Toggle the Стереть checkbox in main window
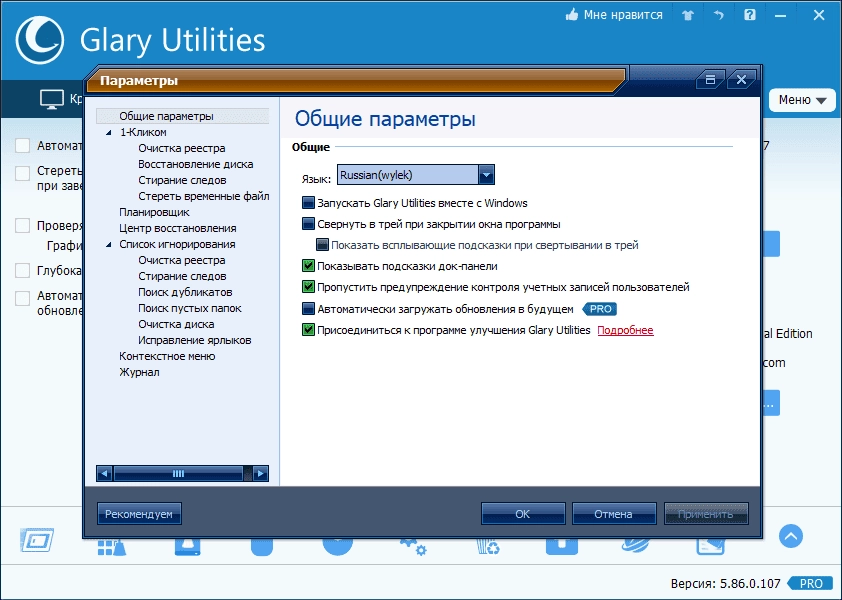Screen dimensions: 842x600 (x=23, y=174)
